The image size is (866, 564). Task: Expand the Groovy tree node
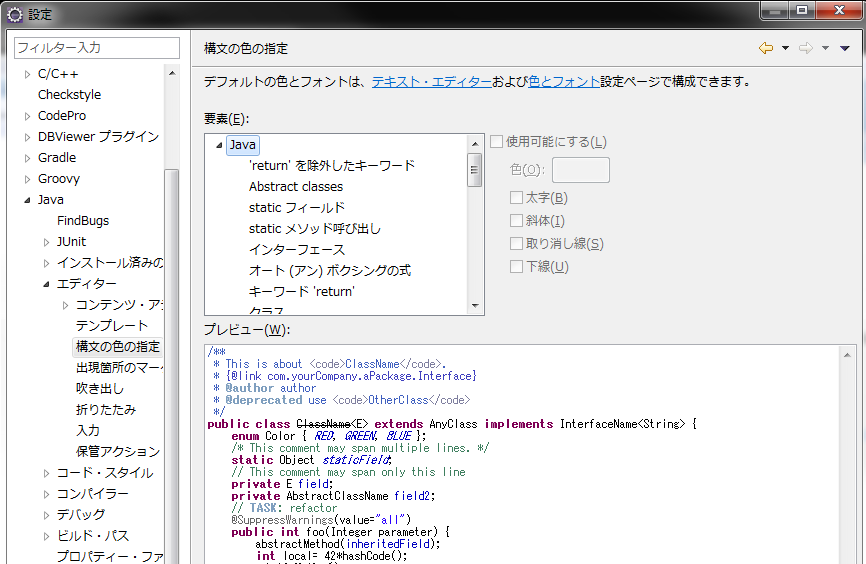(27, 179)
